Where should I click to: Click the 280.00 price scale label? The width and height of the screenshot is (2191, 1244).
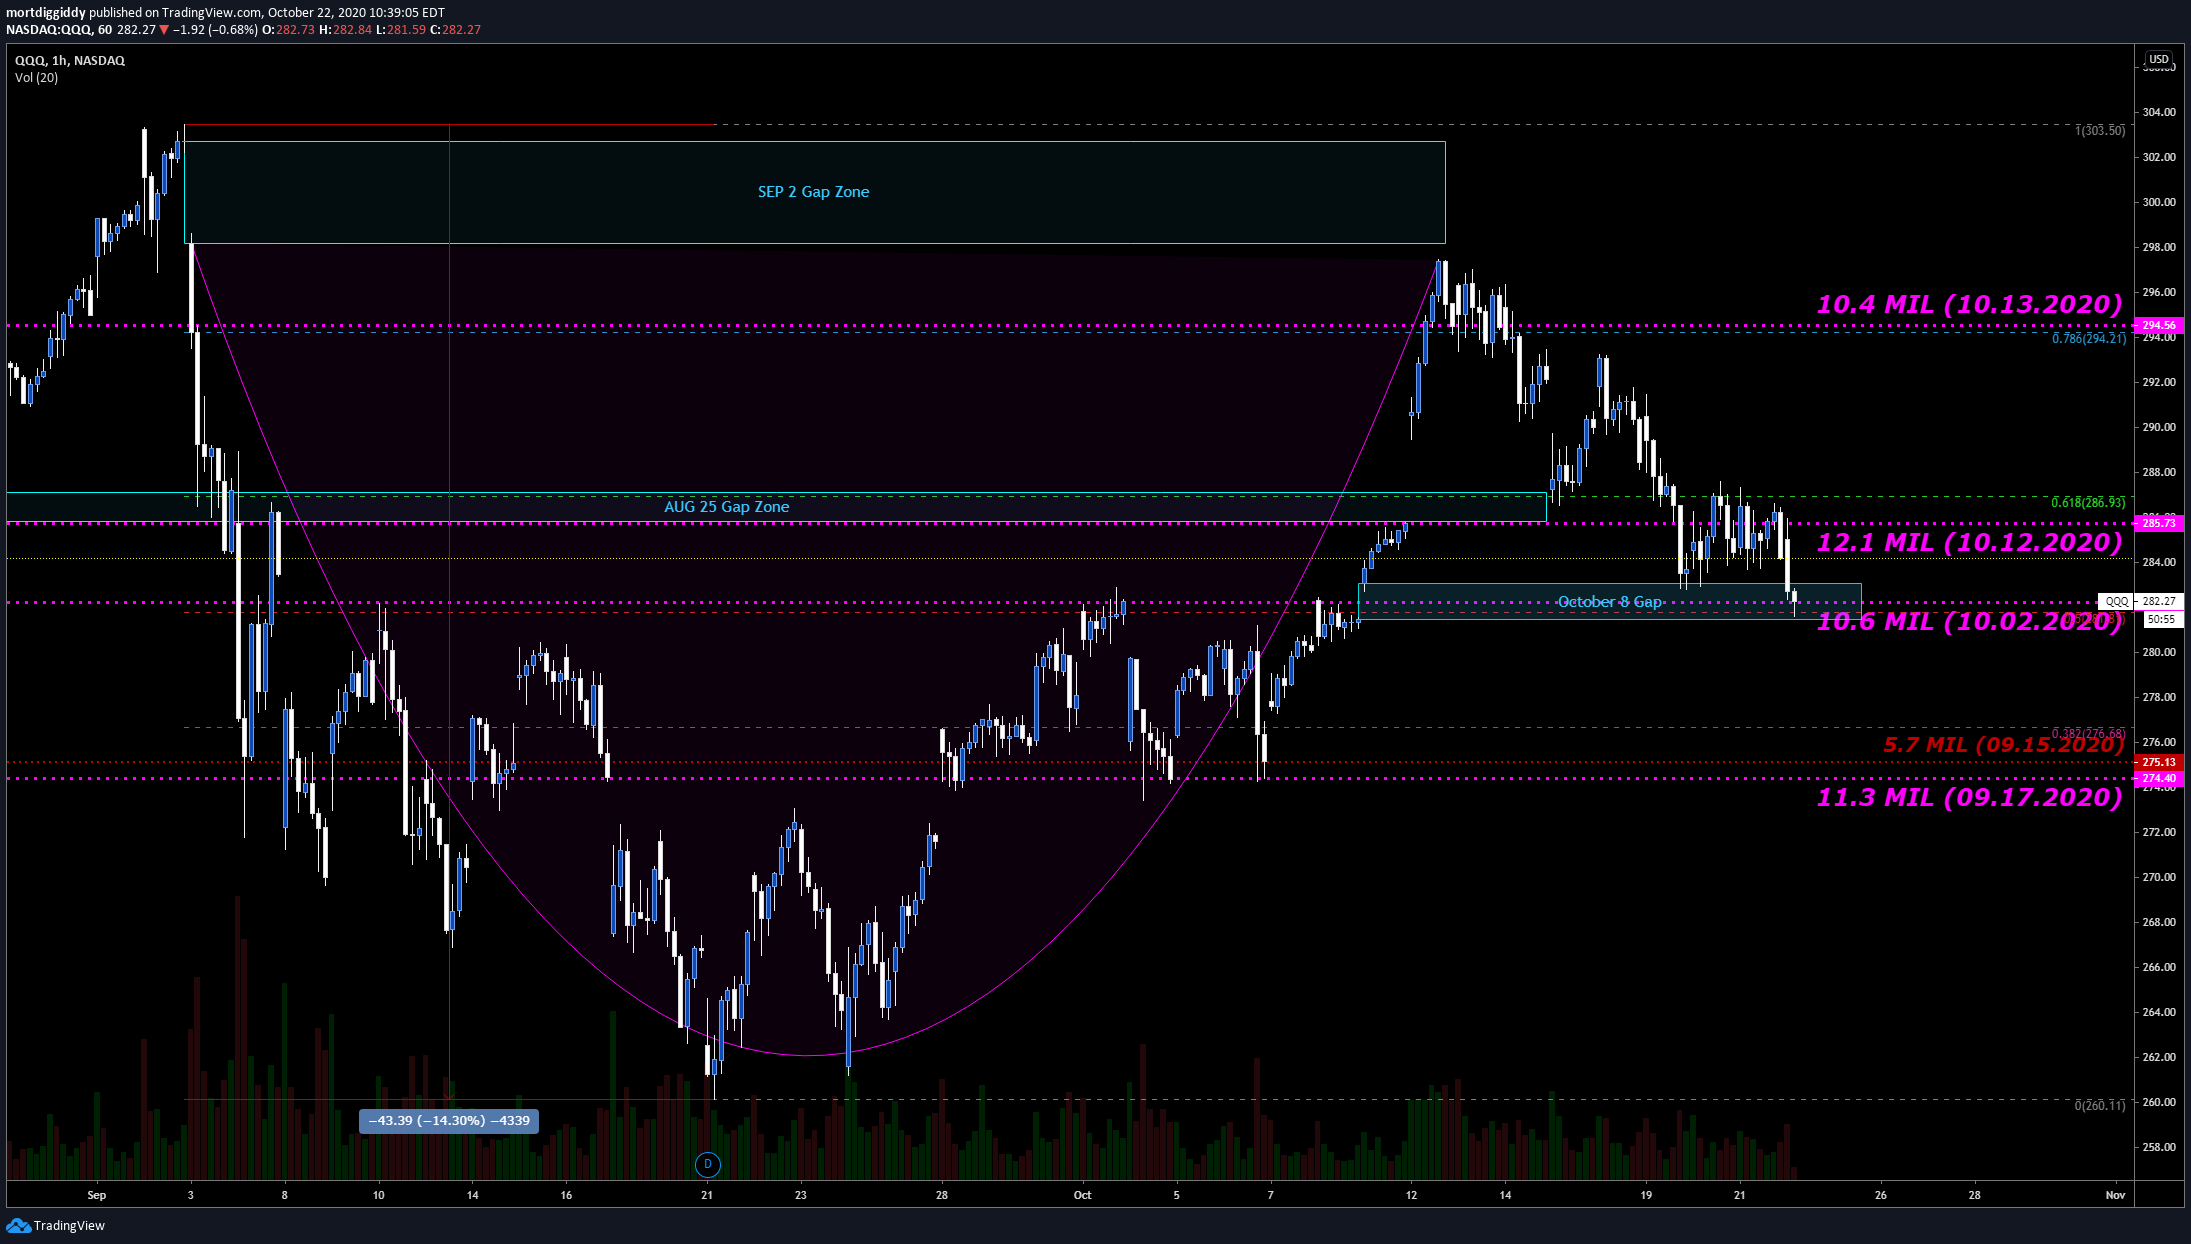[2159, 652]
